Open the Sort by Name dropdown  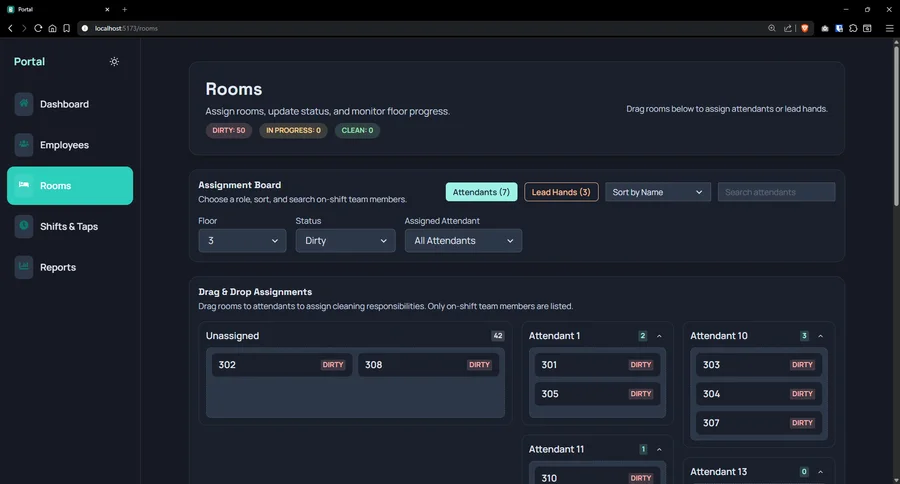pyautogui.click(x=658, y=192)
